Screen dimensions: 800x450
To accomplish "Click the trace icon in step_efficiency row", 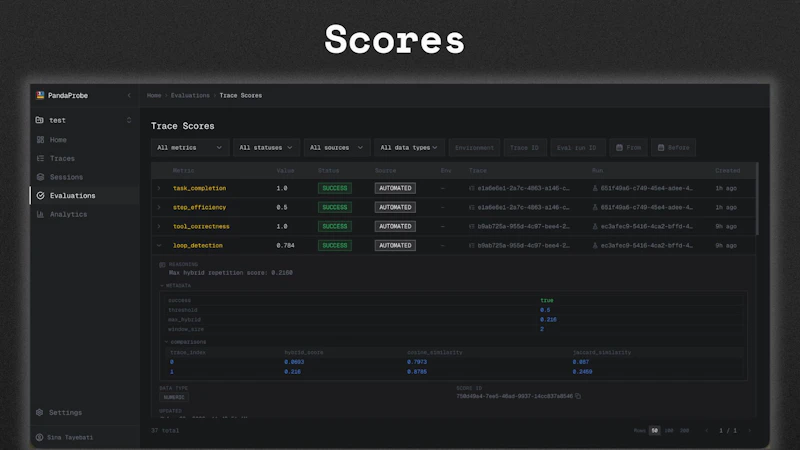I will point(472,207).
